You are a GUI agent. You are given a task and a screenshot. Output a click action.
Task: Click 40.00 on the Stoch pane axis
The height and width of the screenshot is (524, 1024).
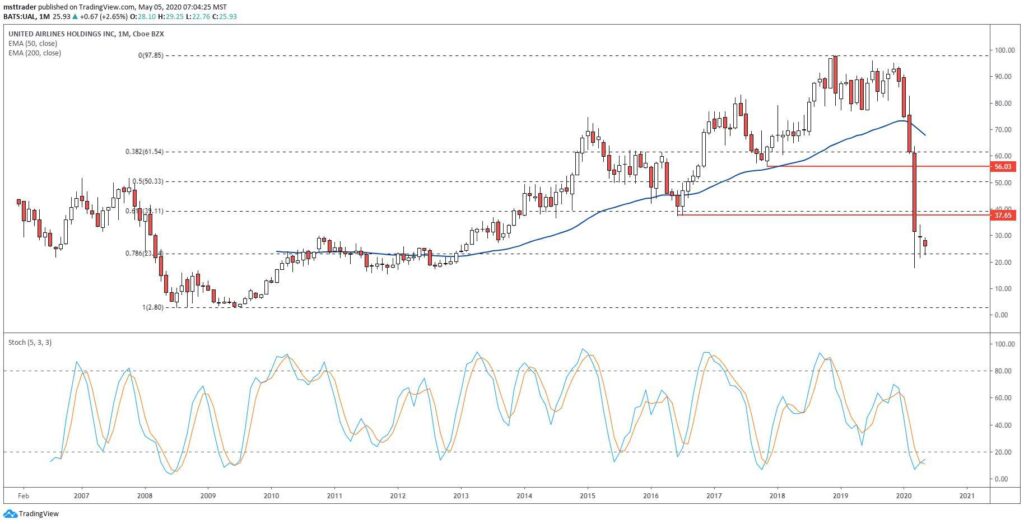[1002, 425]
